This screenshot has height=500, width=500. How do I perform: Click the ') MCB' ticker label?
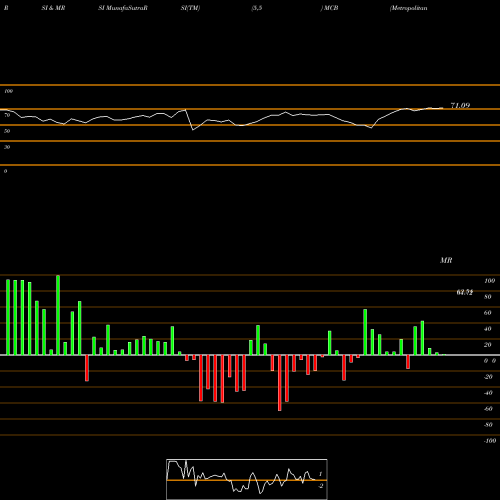tap(329, 8)
